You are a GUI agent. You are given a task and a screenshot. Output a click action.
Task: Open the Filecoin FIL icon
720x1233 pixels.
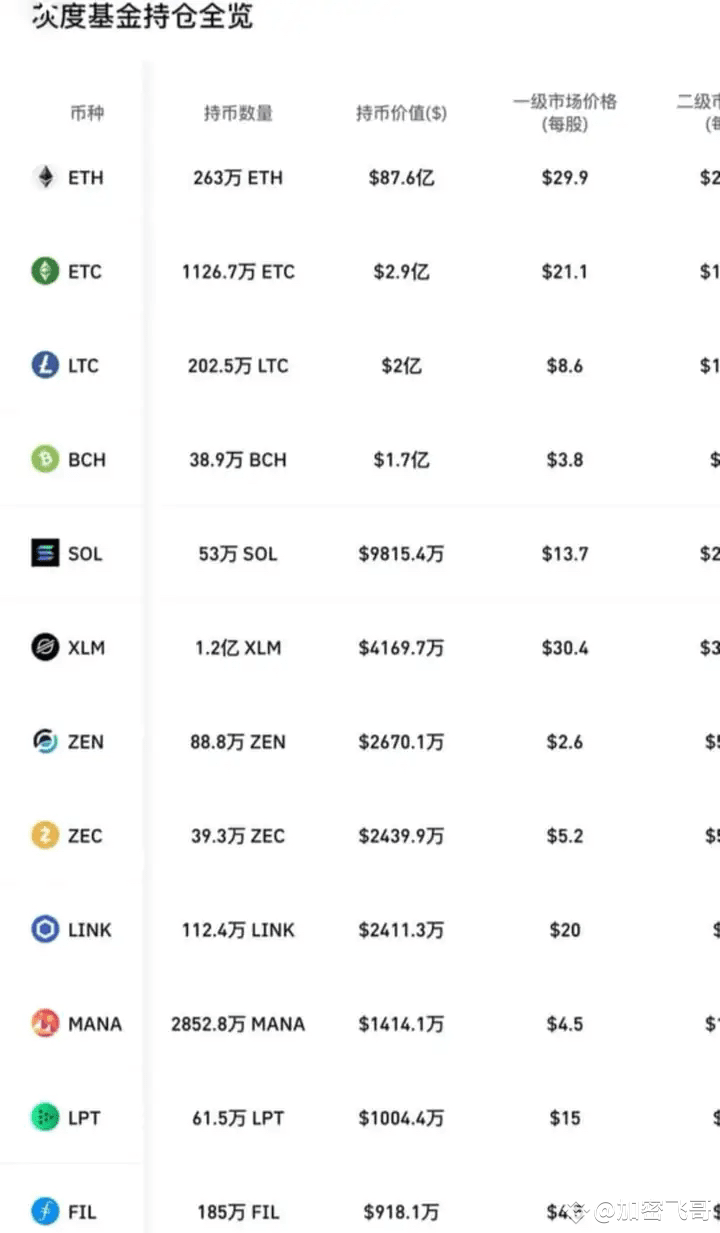click(45, 1211)
